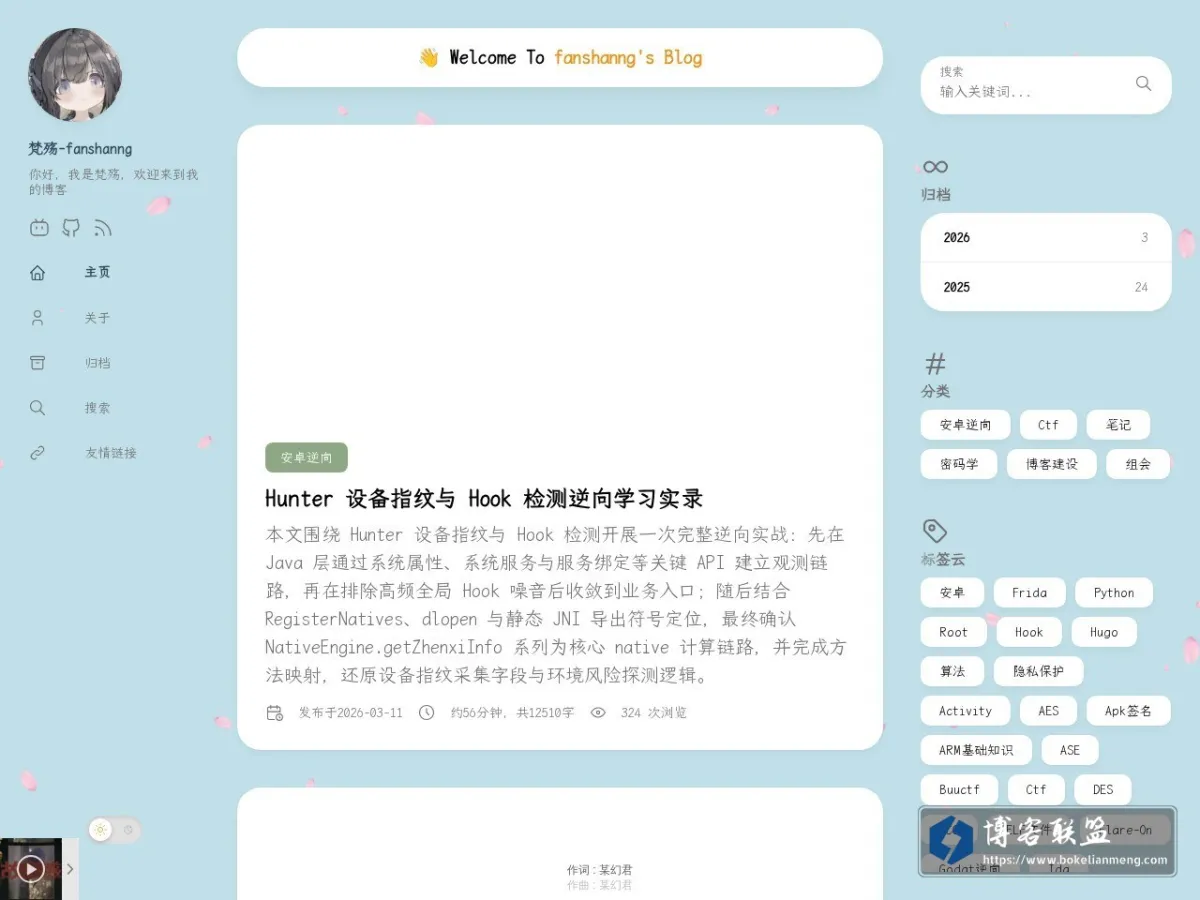The height and width of the screenshot is (900, 1200).
Task: Open the 搜索 sidebar menu item
Action: point(97,408)
